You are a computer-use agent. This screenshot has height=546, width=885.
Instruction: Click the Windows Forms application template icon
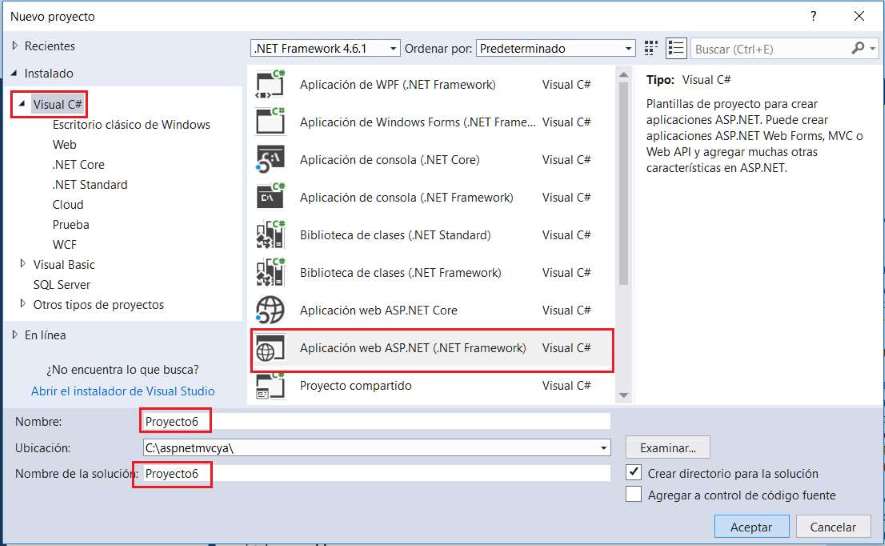270,121
